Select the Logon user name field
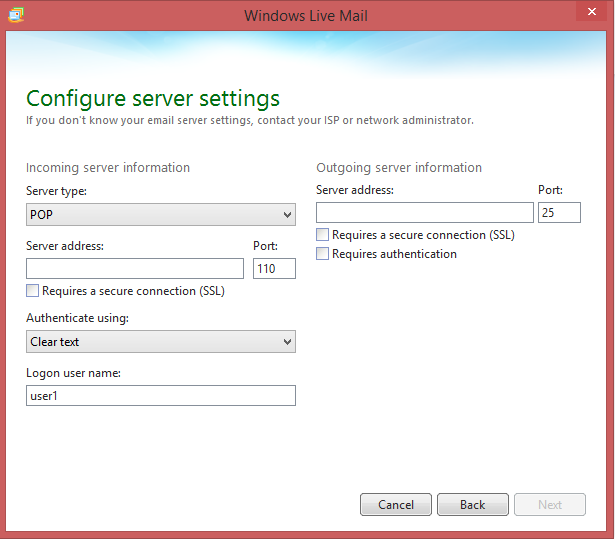The width and height of the screenshot is (615, 539). click(160, 396)
